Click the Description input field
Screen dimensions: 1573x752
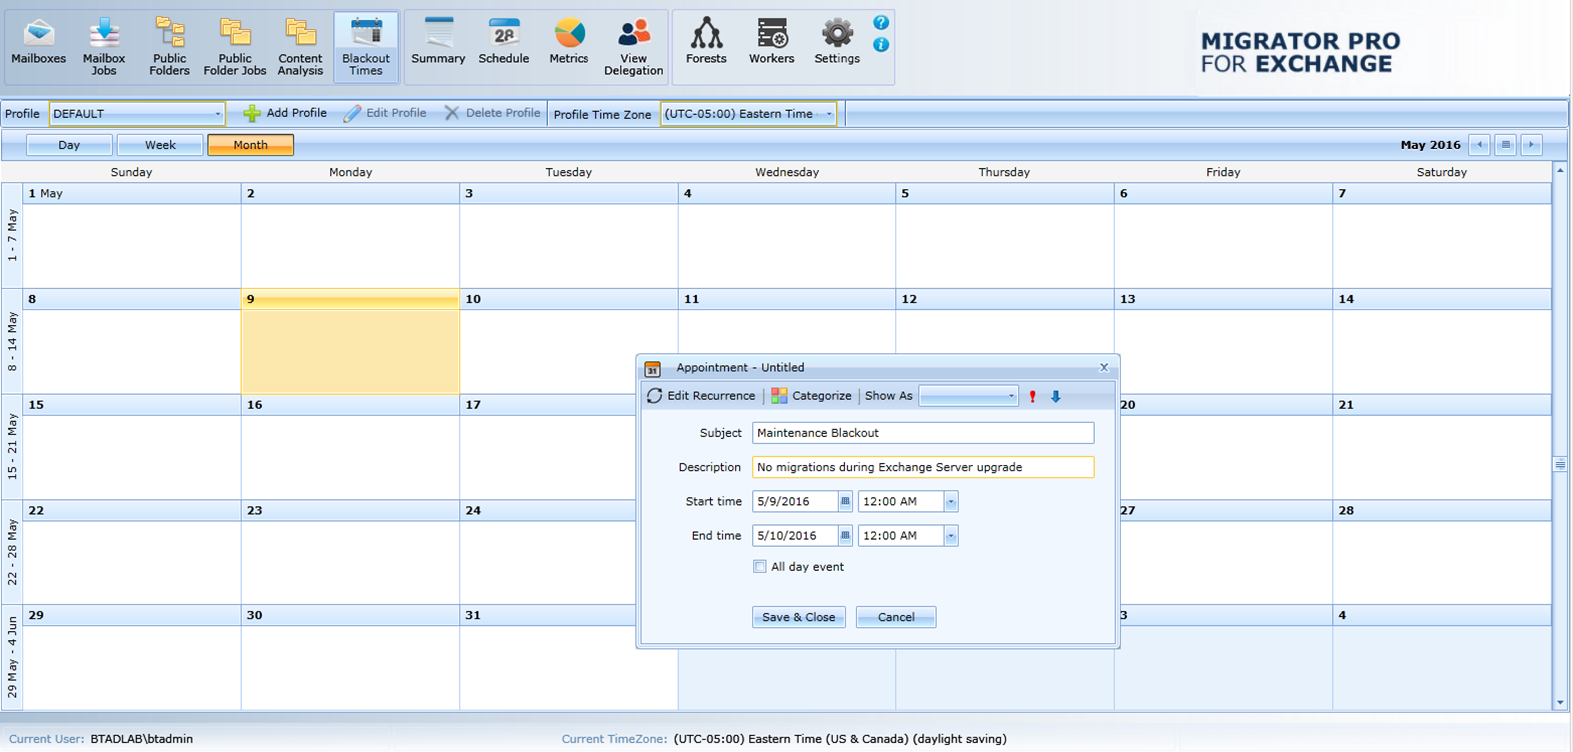click(x=923, y=467)
